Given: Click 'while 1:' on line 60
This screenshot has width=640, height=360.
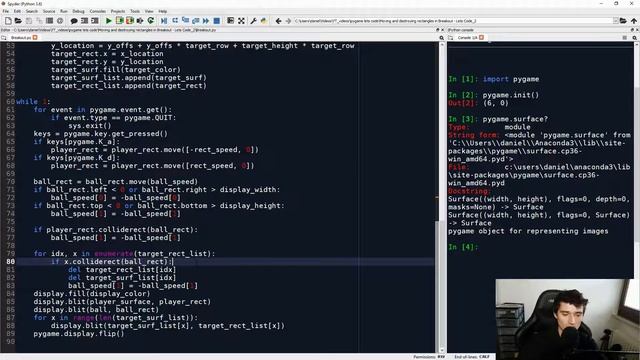Looking at the screenshot, I should 33,102.
